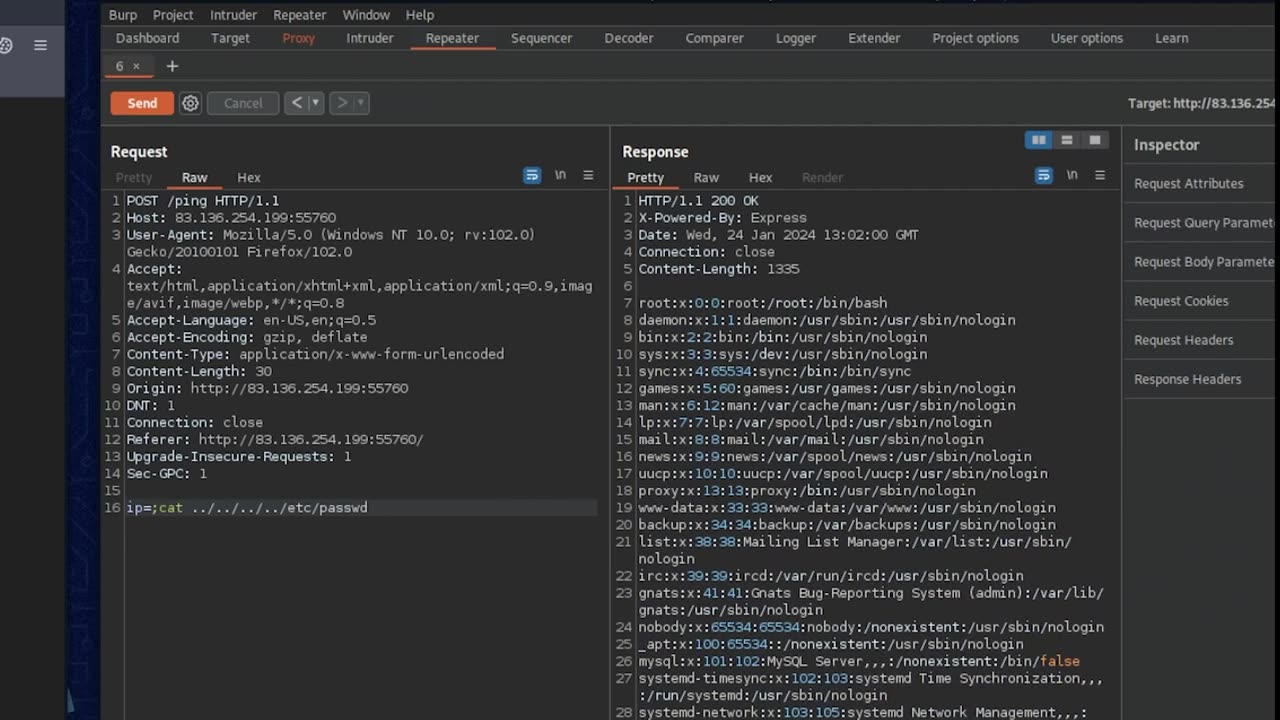Open the forward history dropdown arrow
The width and height of the screenshot is (1280, 720).
[x=361, y=102]
